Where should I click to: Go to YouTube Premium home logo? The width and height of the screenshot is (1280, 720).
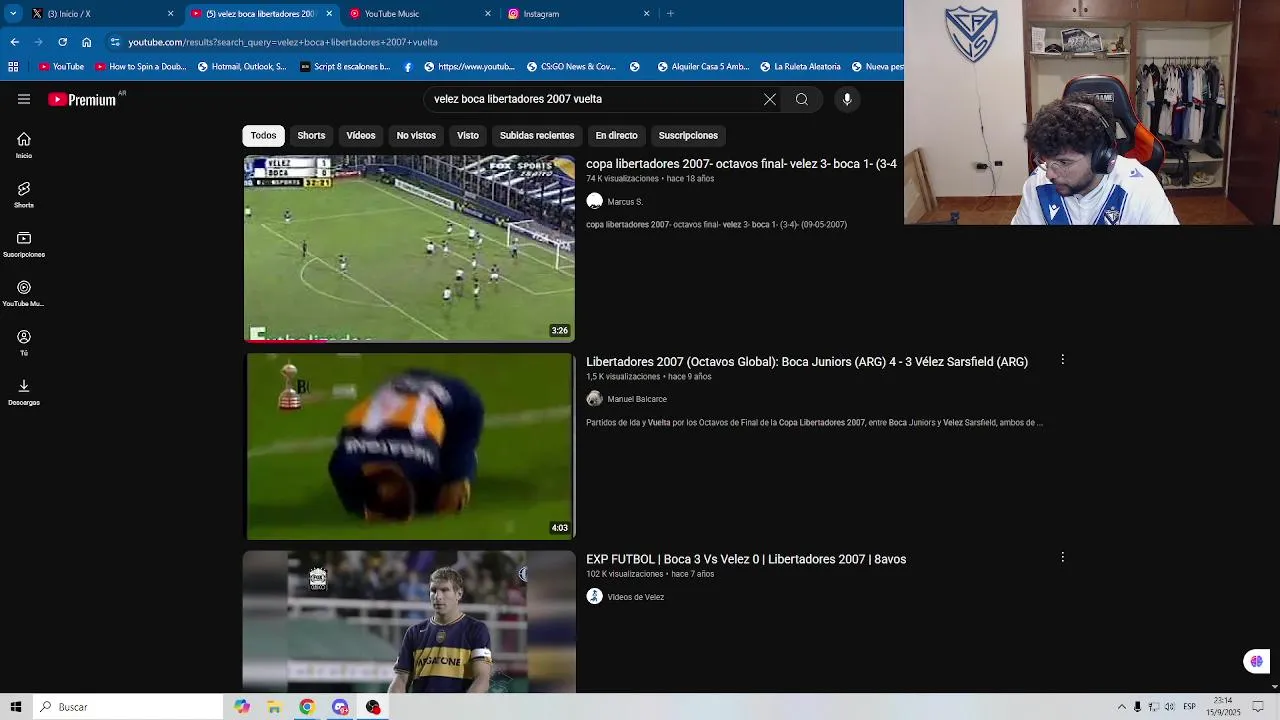coord(82,99)
